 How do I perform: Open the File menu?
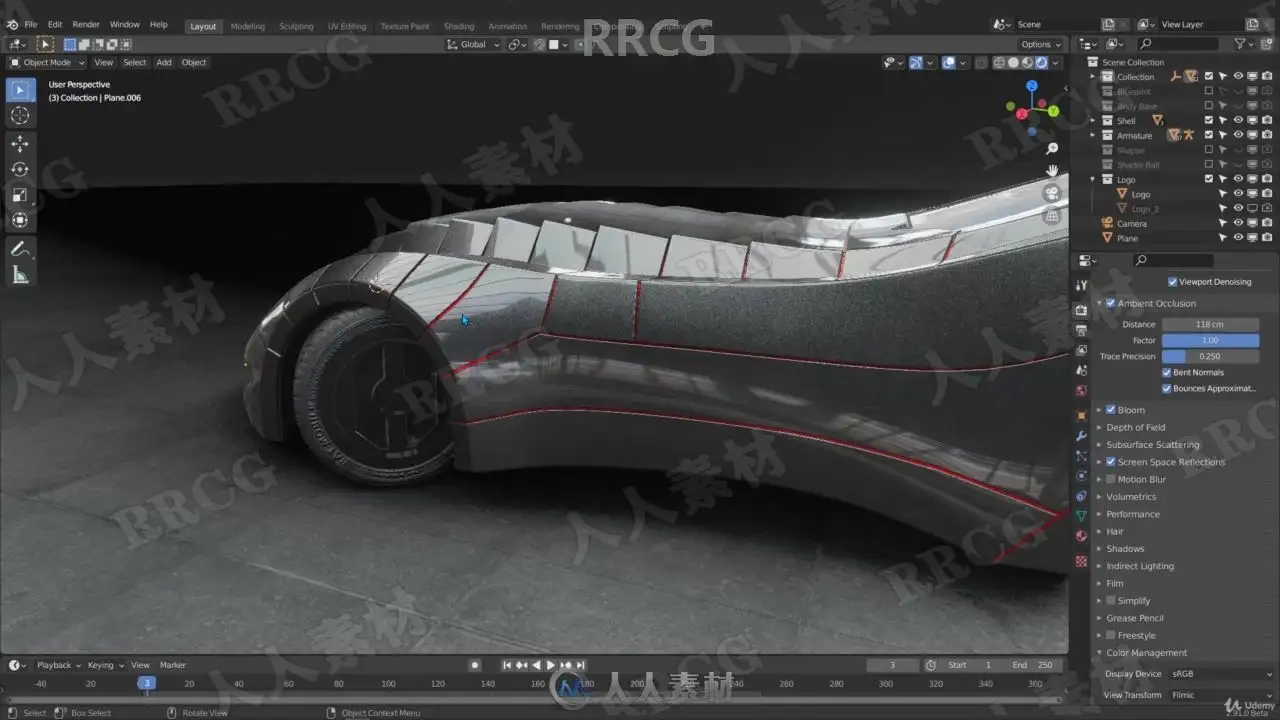pyautogui.click(x=30, y=24)
